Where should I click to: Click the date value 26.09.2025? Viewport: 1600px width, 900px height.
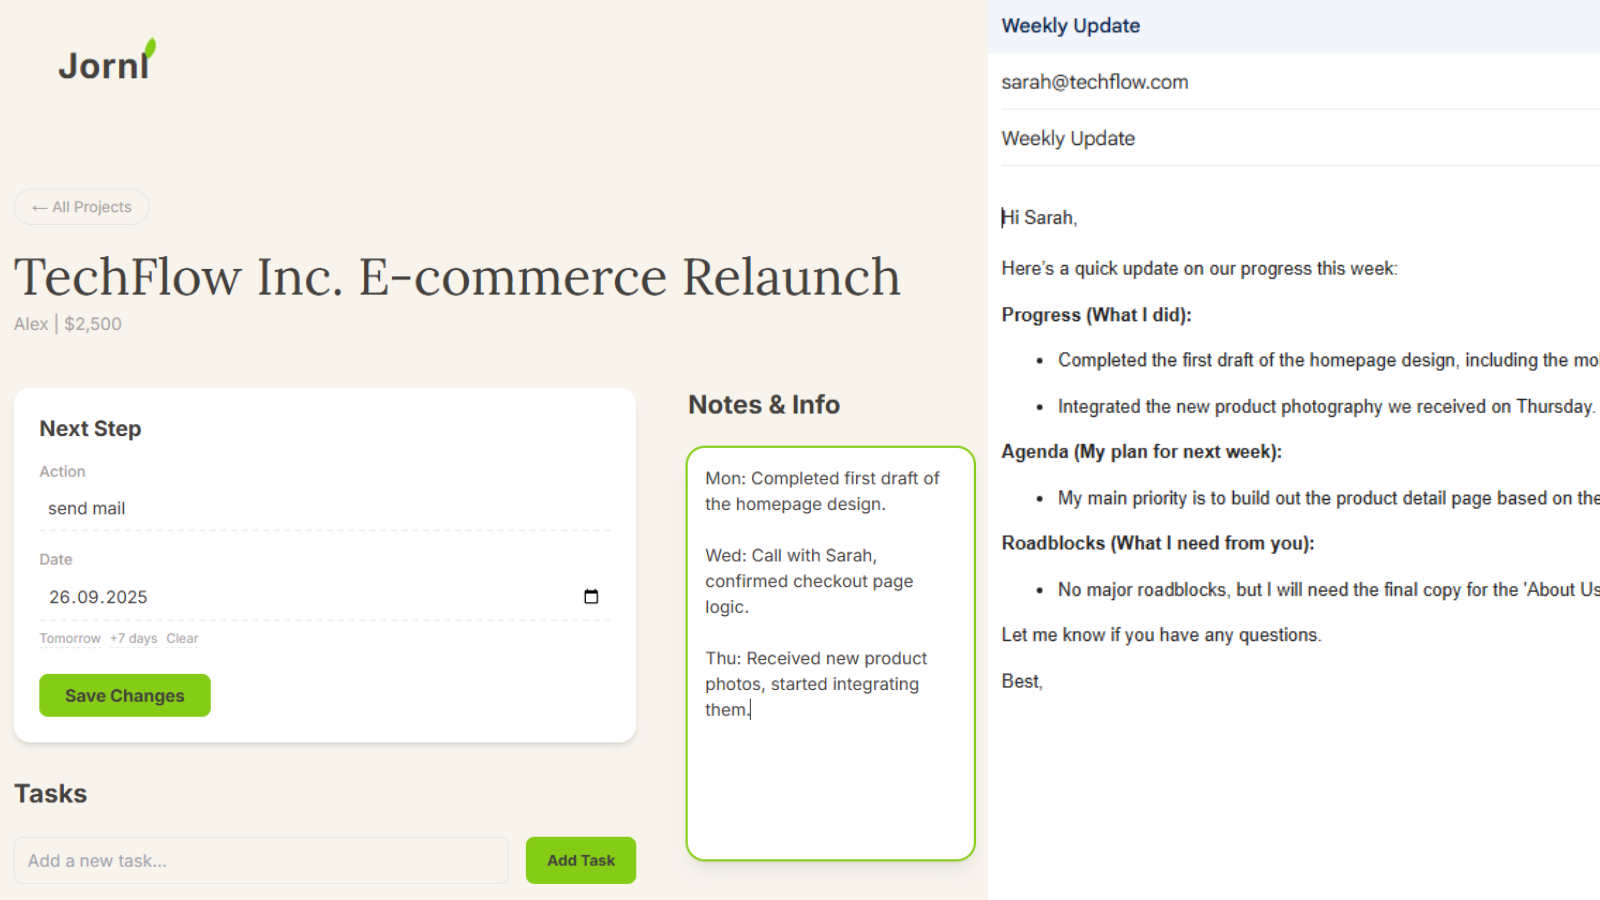pyautogui.click(x=98, y=597)
